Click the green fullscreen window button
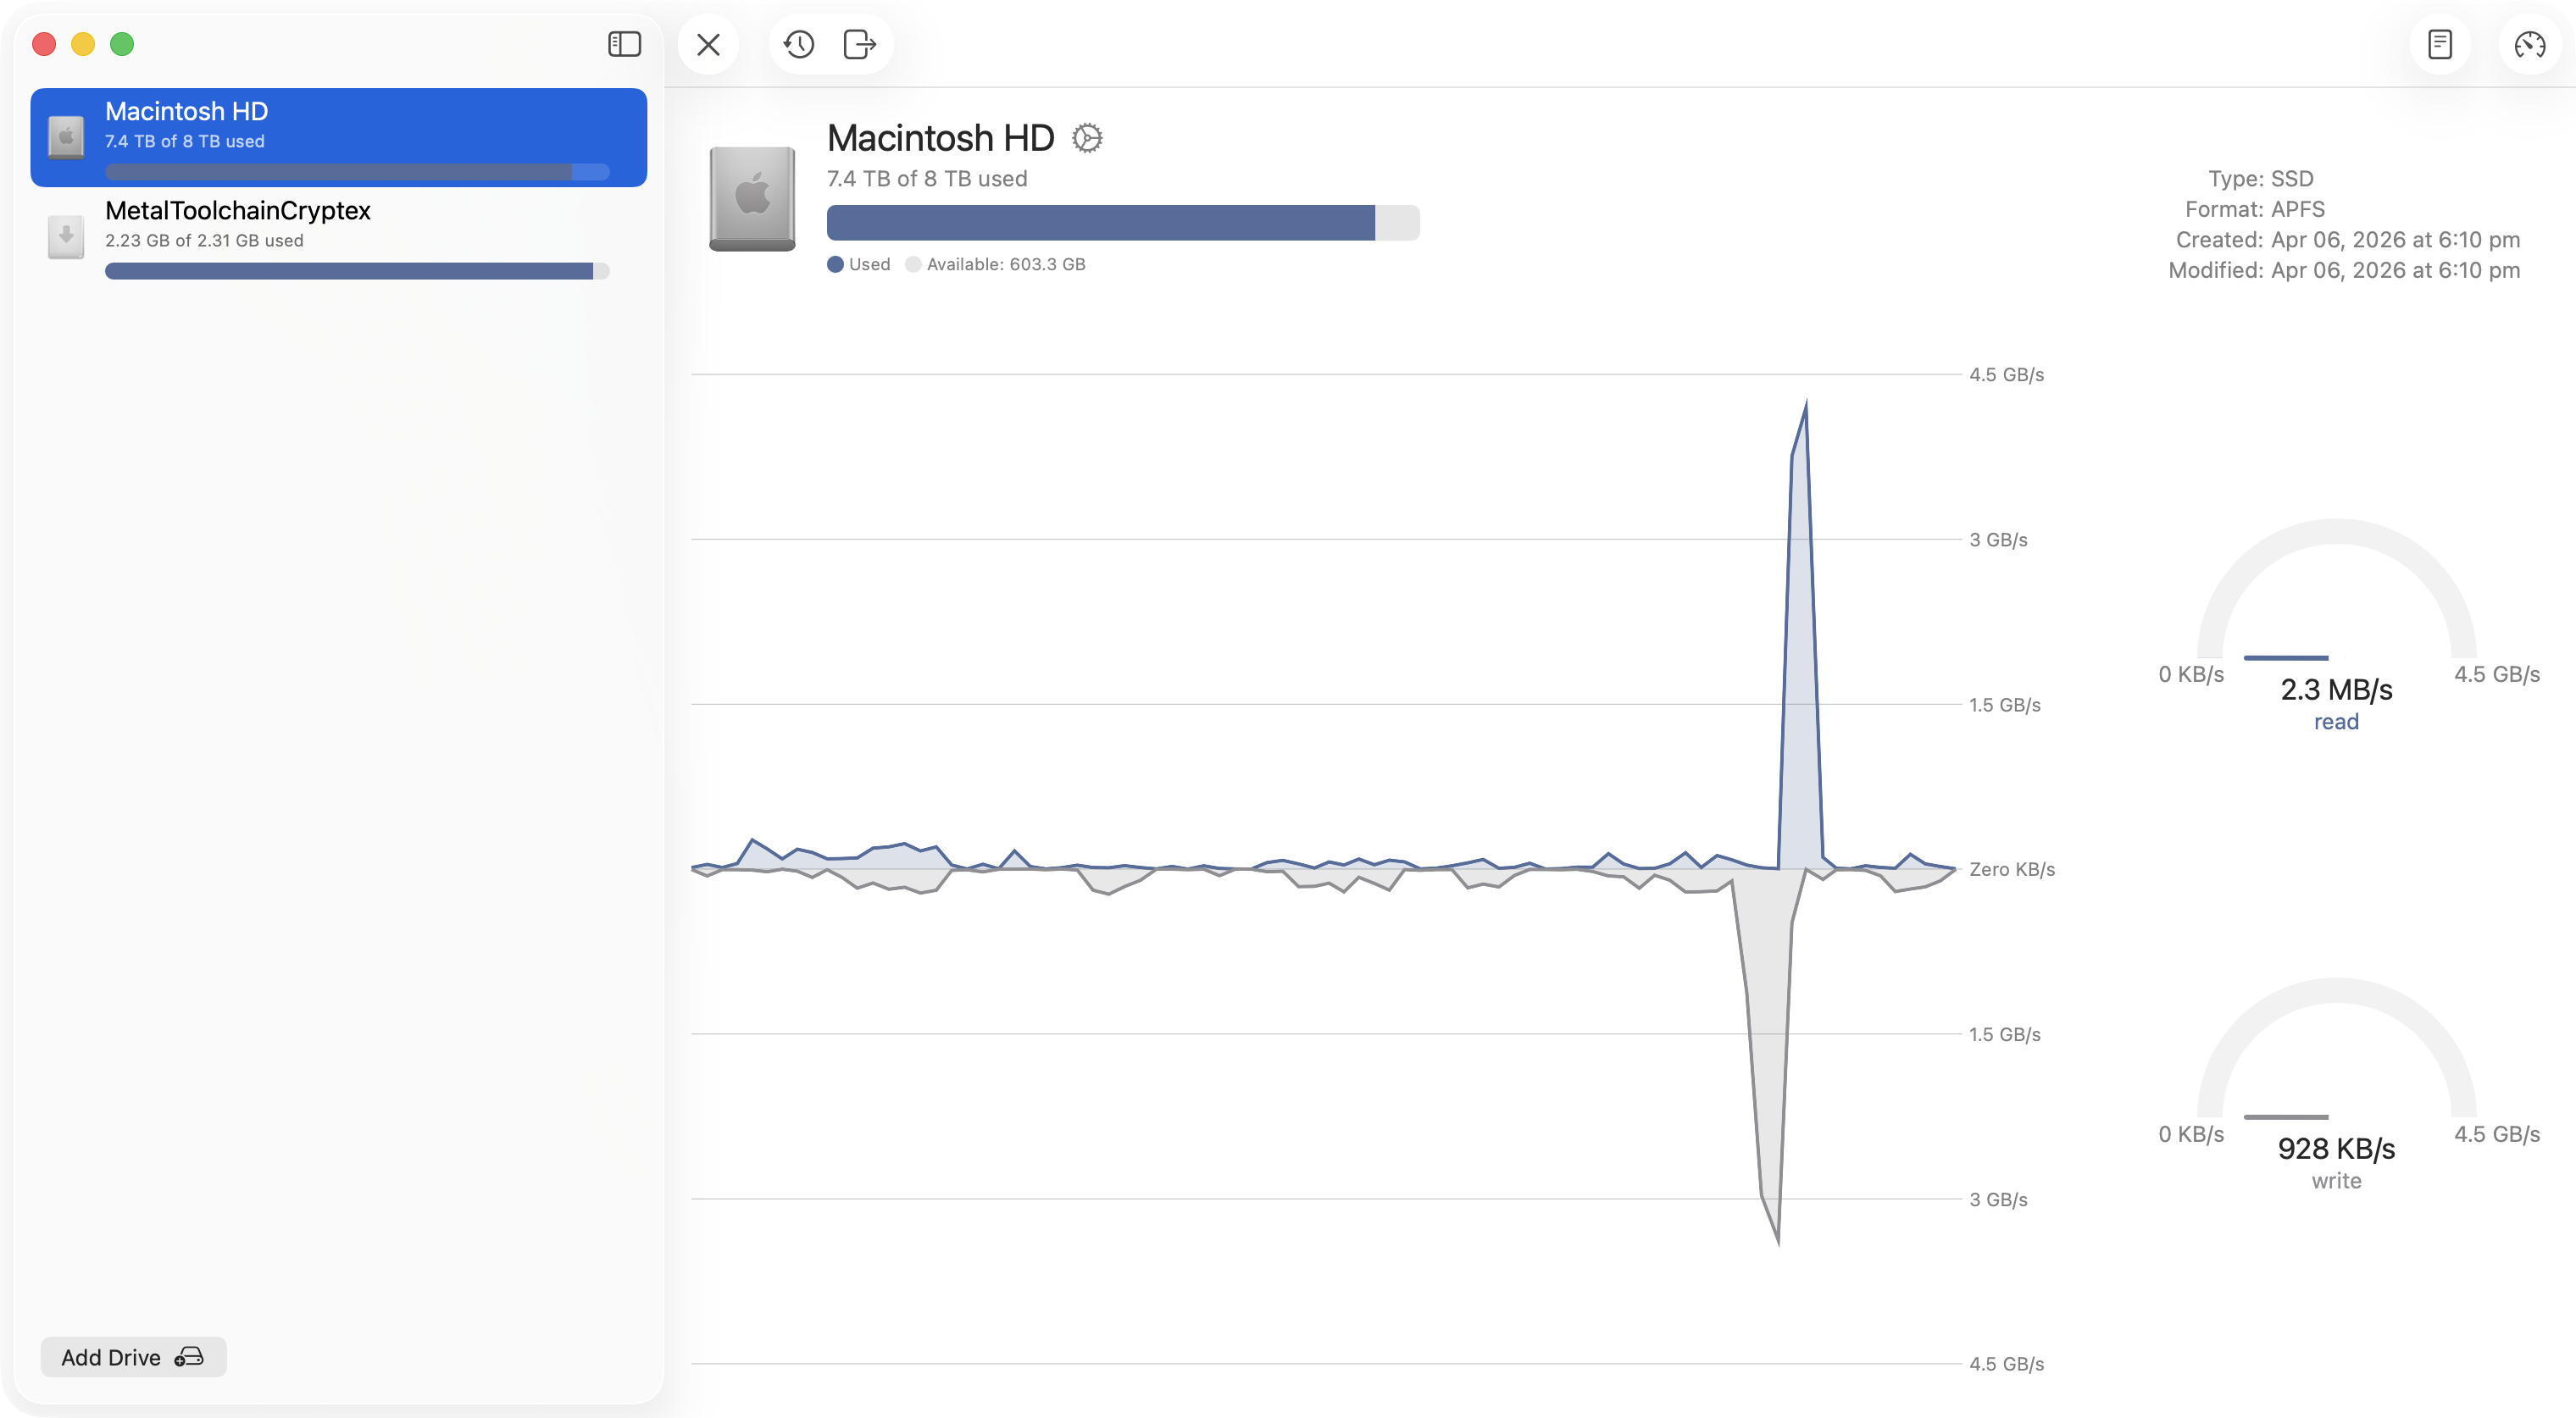2576x1418 pixels. pos(122,44)
